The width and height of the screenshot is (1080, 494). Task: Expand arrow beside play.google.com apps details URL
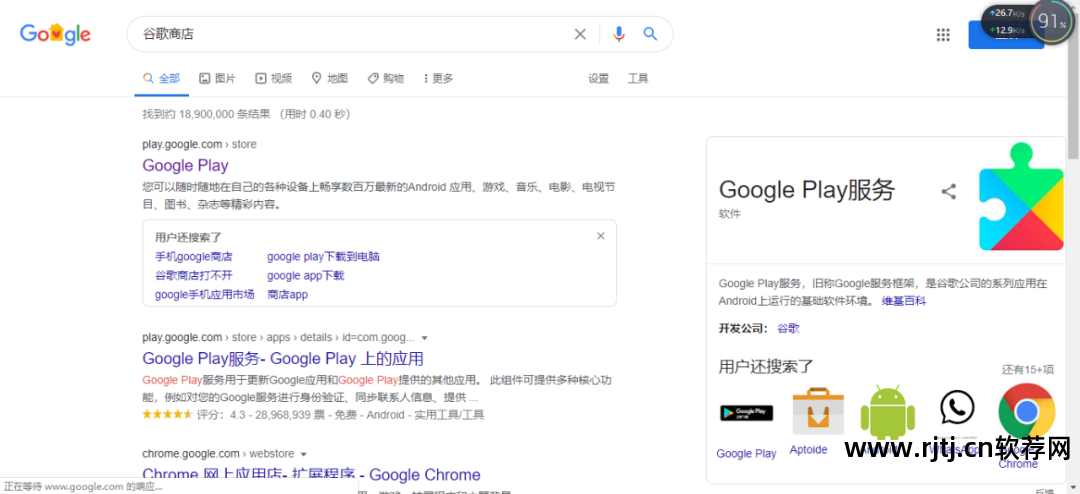tap(424, 338)
